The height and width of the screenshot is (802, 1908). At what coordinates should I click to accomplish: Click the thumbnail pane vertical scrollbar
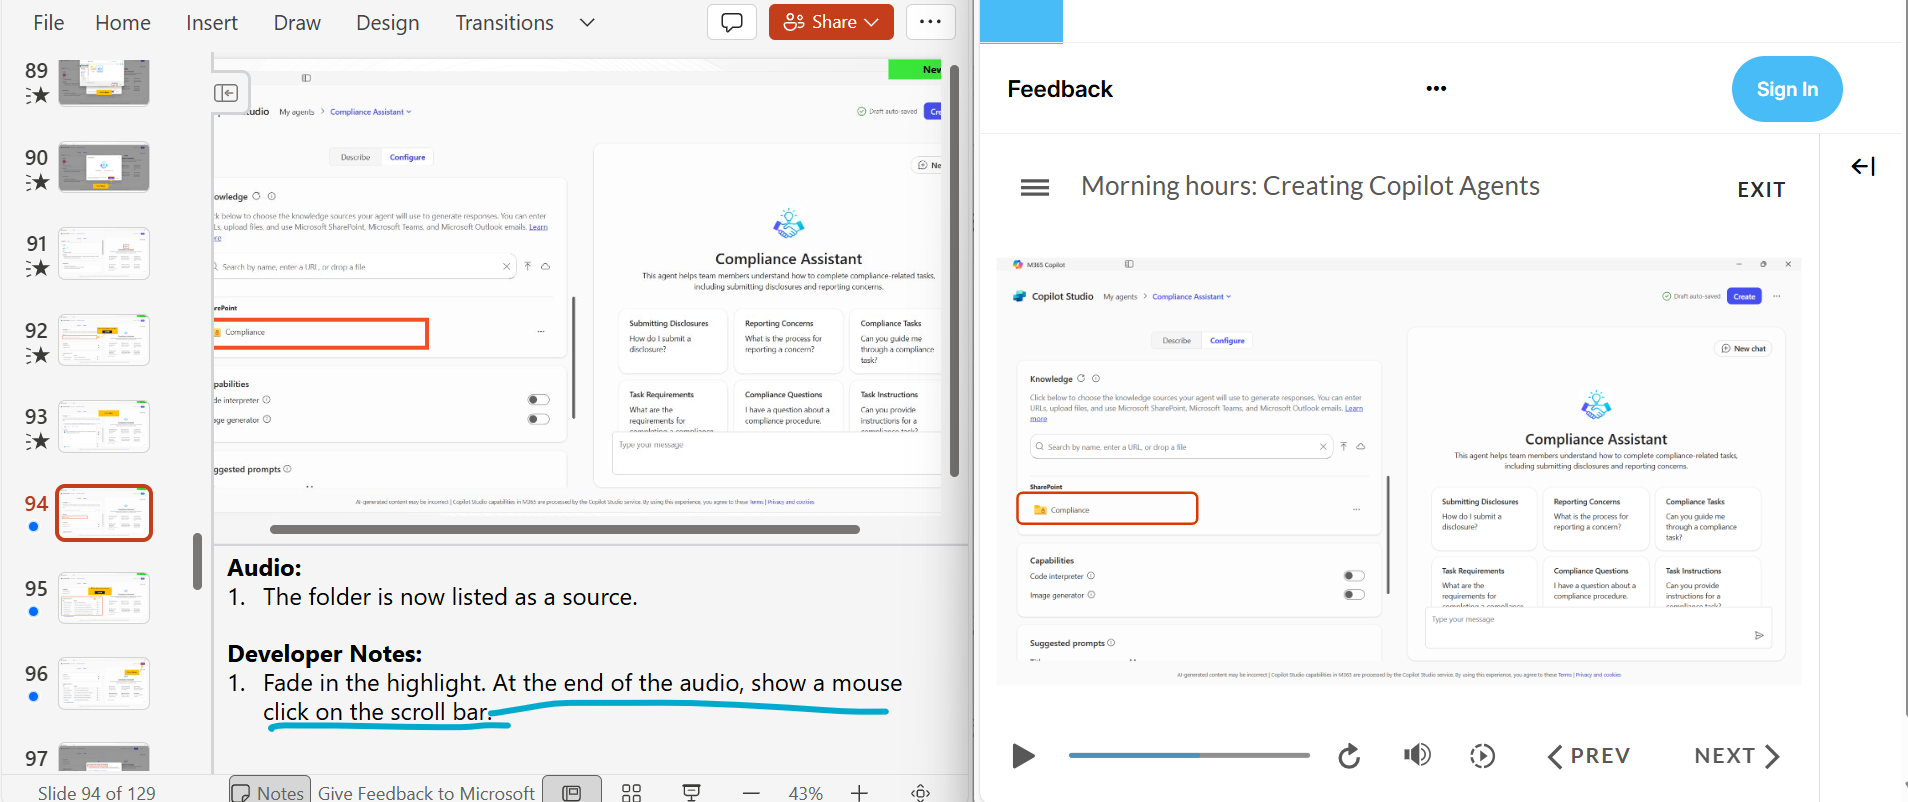click(x=198, y=562)
